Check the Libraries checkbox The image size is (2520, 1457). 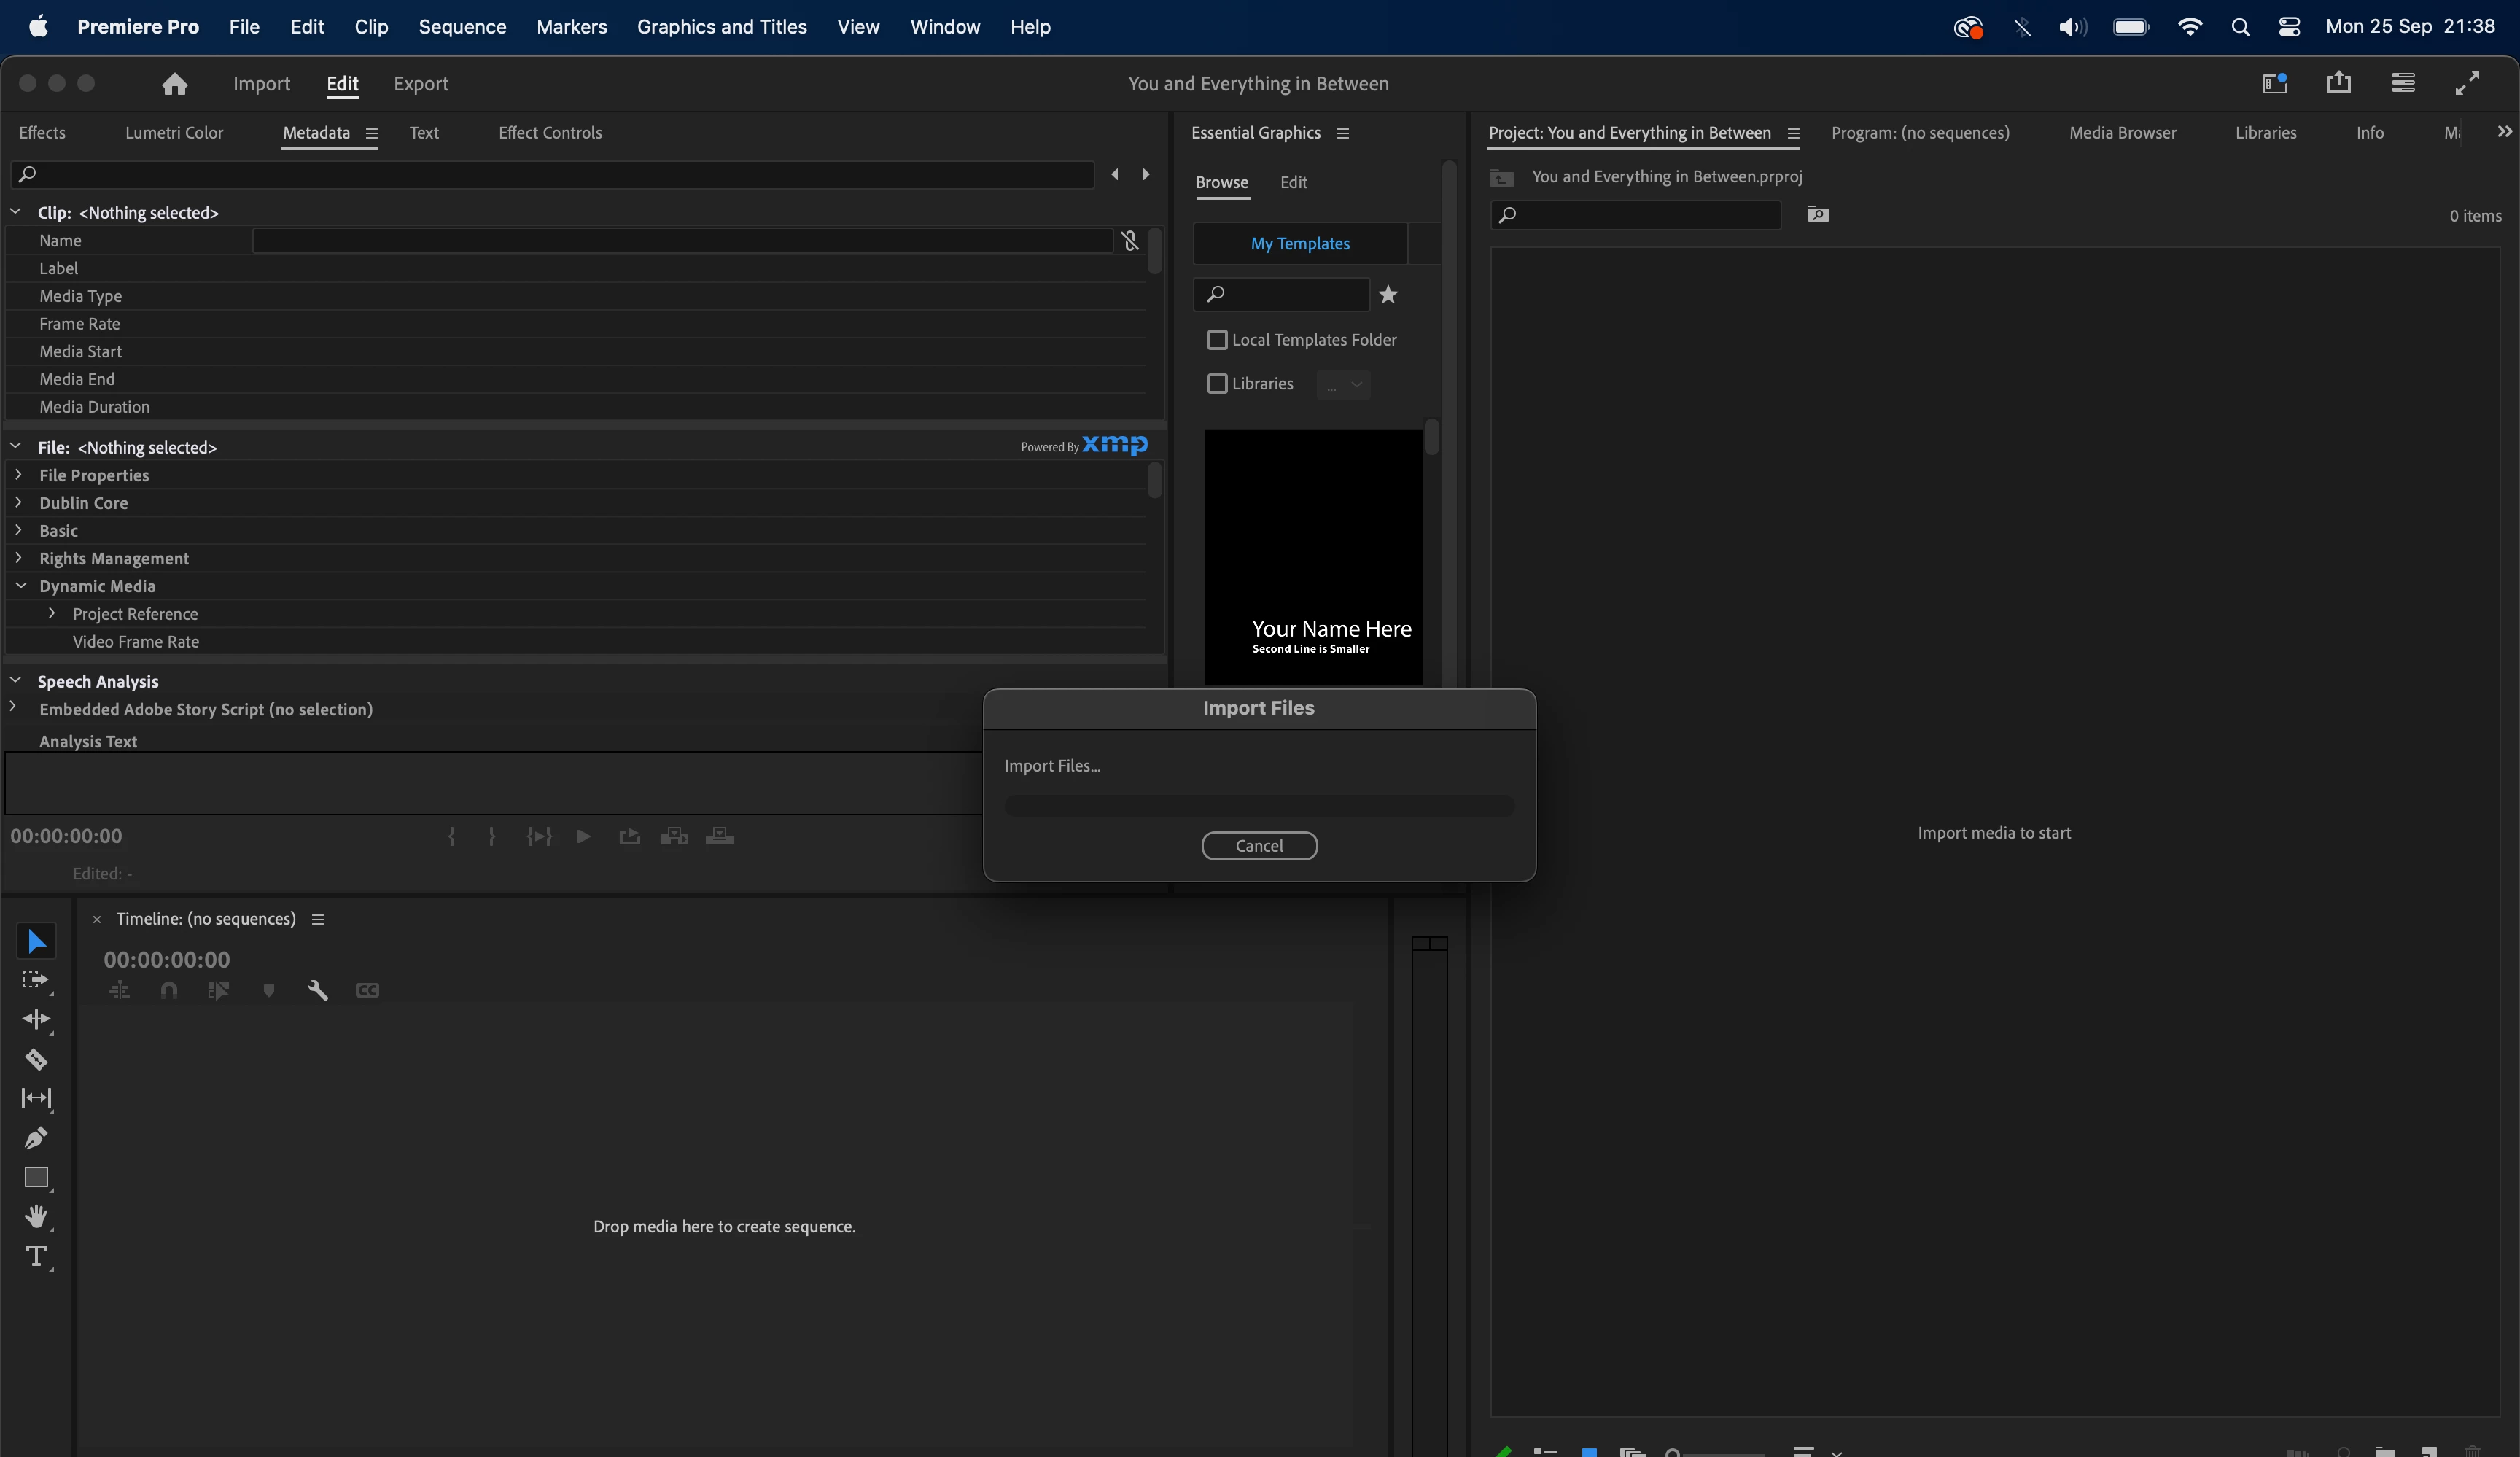(x=1217, y=384)
